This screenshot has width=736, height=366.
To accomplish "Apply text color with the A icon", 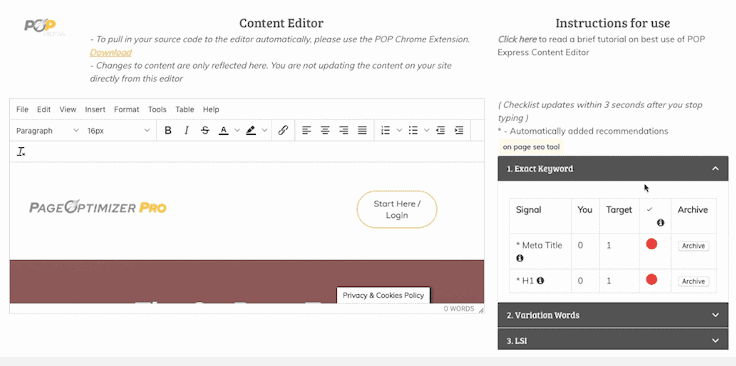I will point(224,130).
